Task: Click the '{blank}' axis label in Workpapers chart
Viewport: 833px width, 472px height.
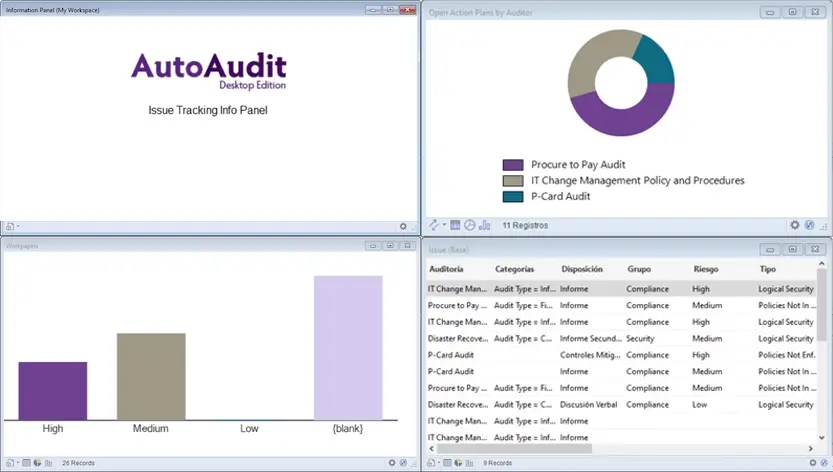Action: tap(347, 428)
